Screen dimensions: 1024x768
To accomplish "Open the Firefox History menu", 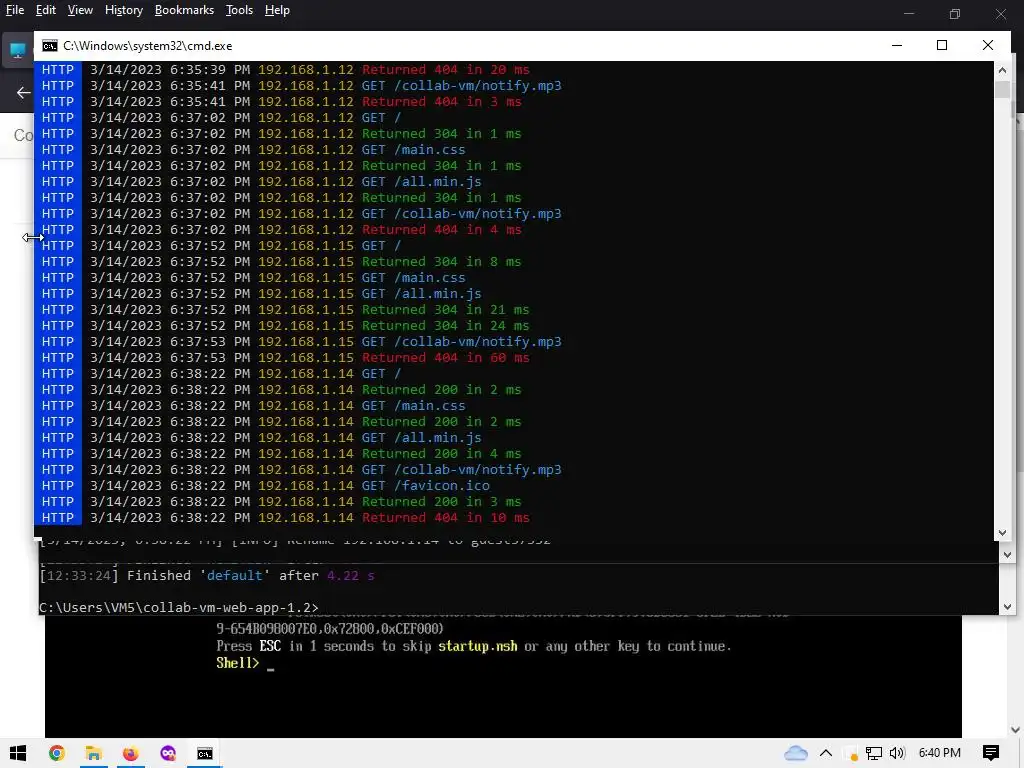I will pyautogui.click(x=123, y=10).
